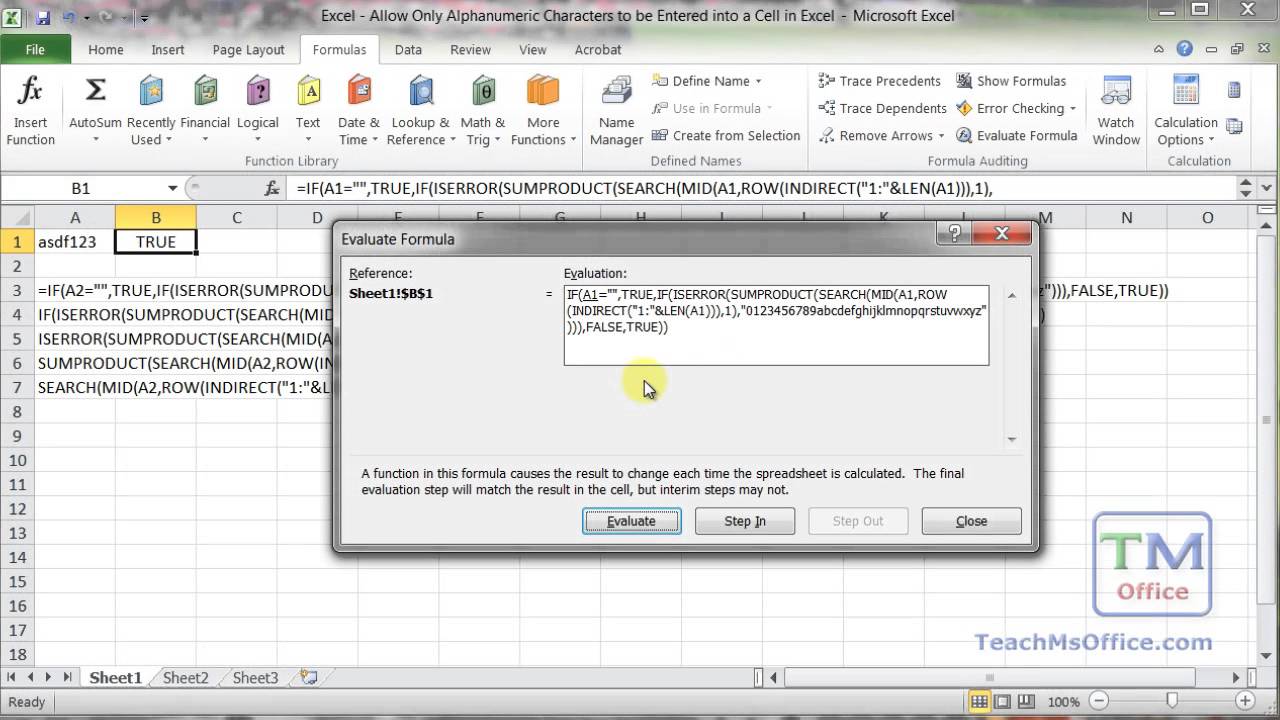Switch to the Review ribbon tab
This screenshot has width=1280, height=720.
pyautogui.click(x=470, y=49)
